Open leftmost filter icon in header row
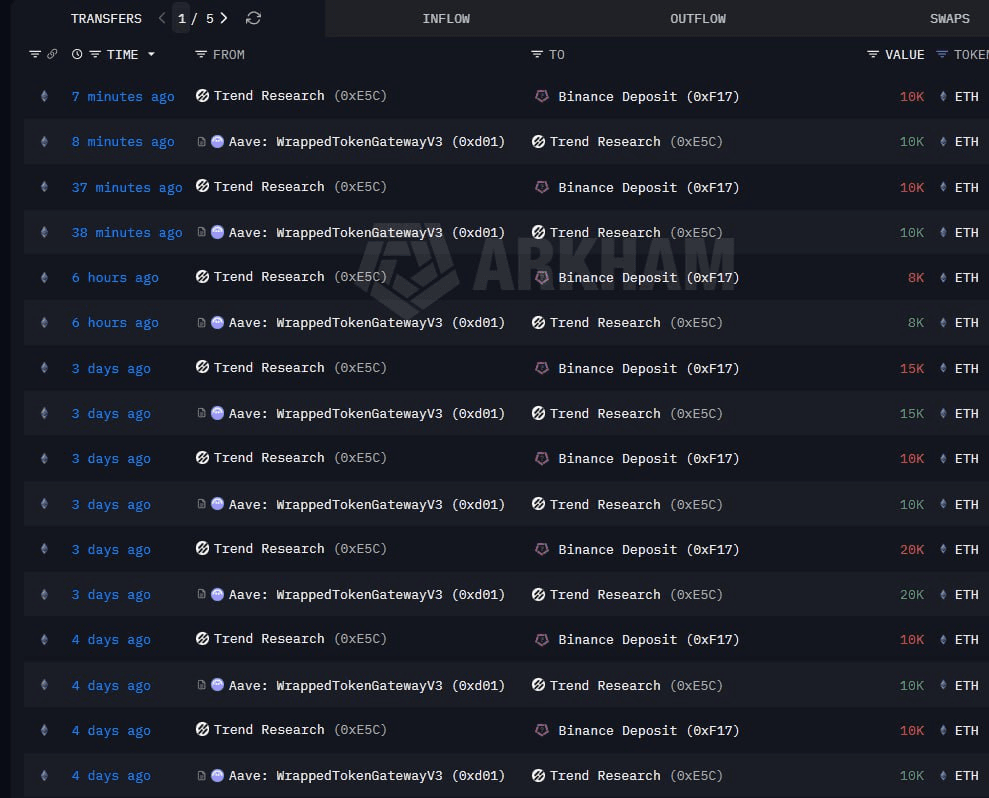Screen dimensions: 989x798 click(x=35, y=54)
